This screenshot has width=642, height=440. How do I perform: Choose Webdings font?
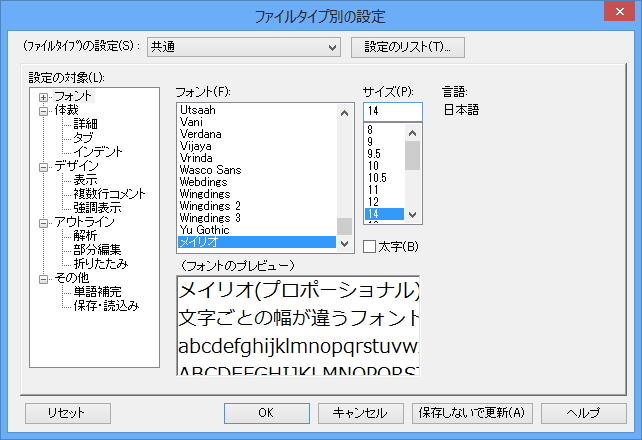click(x=257, y=182)
